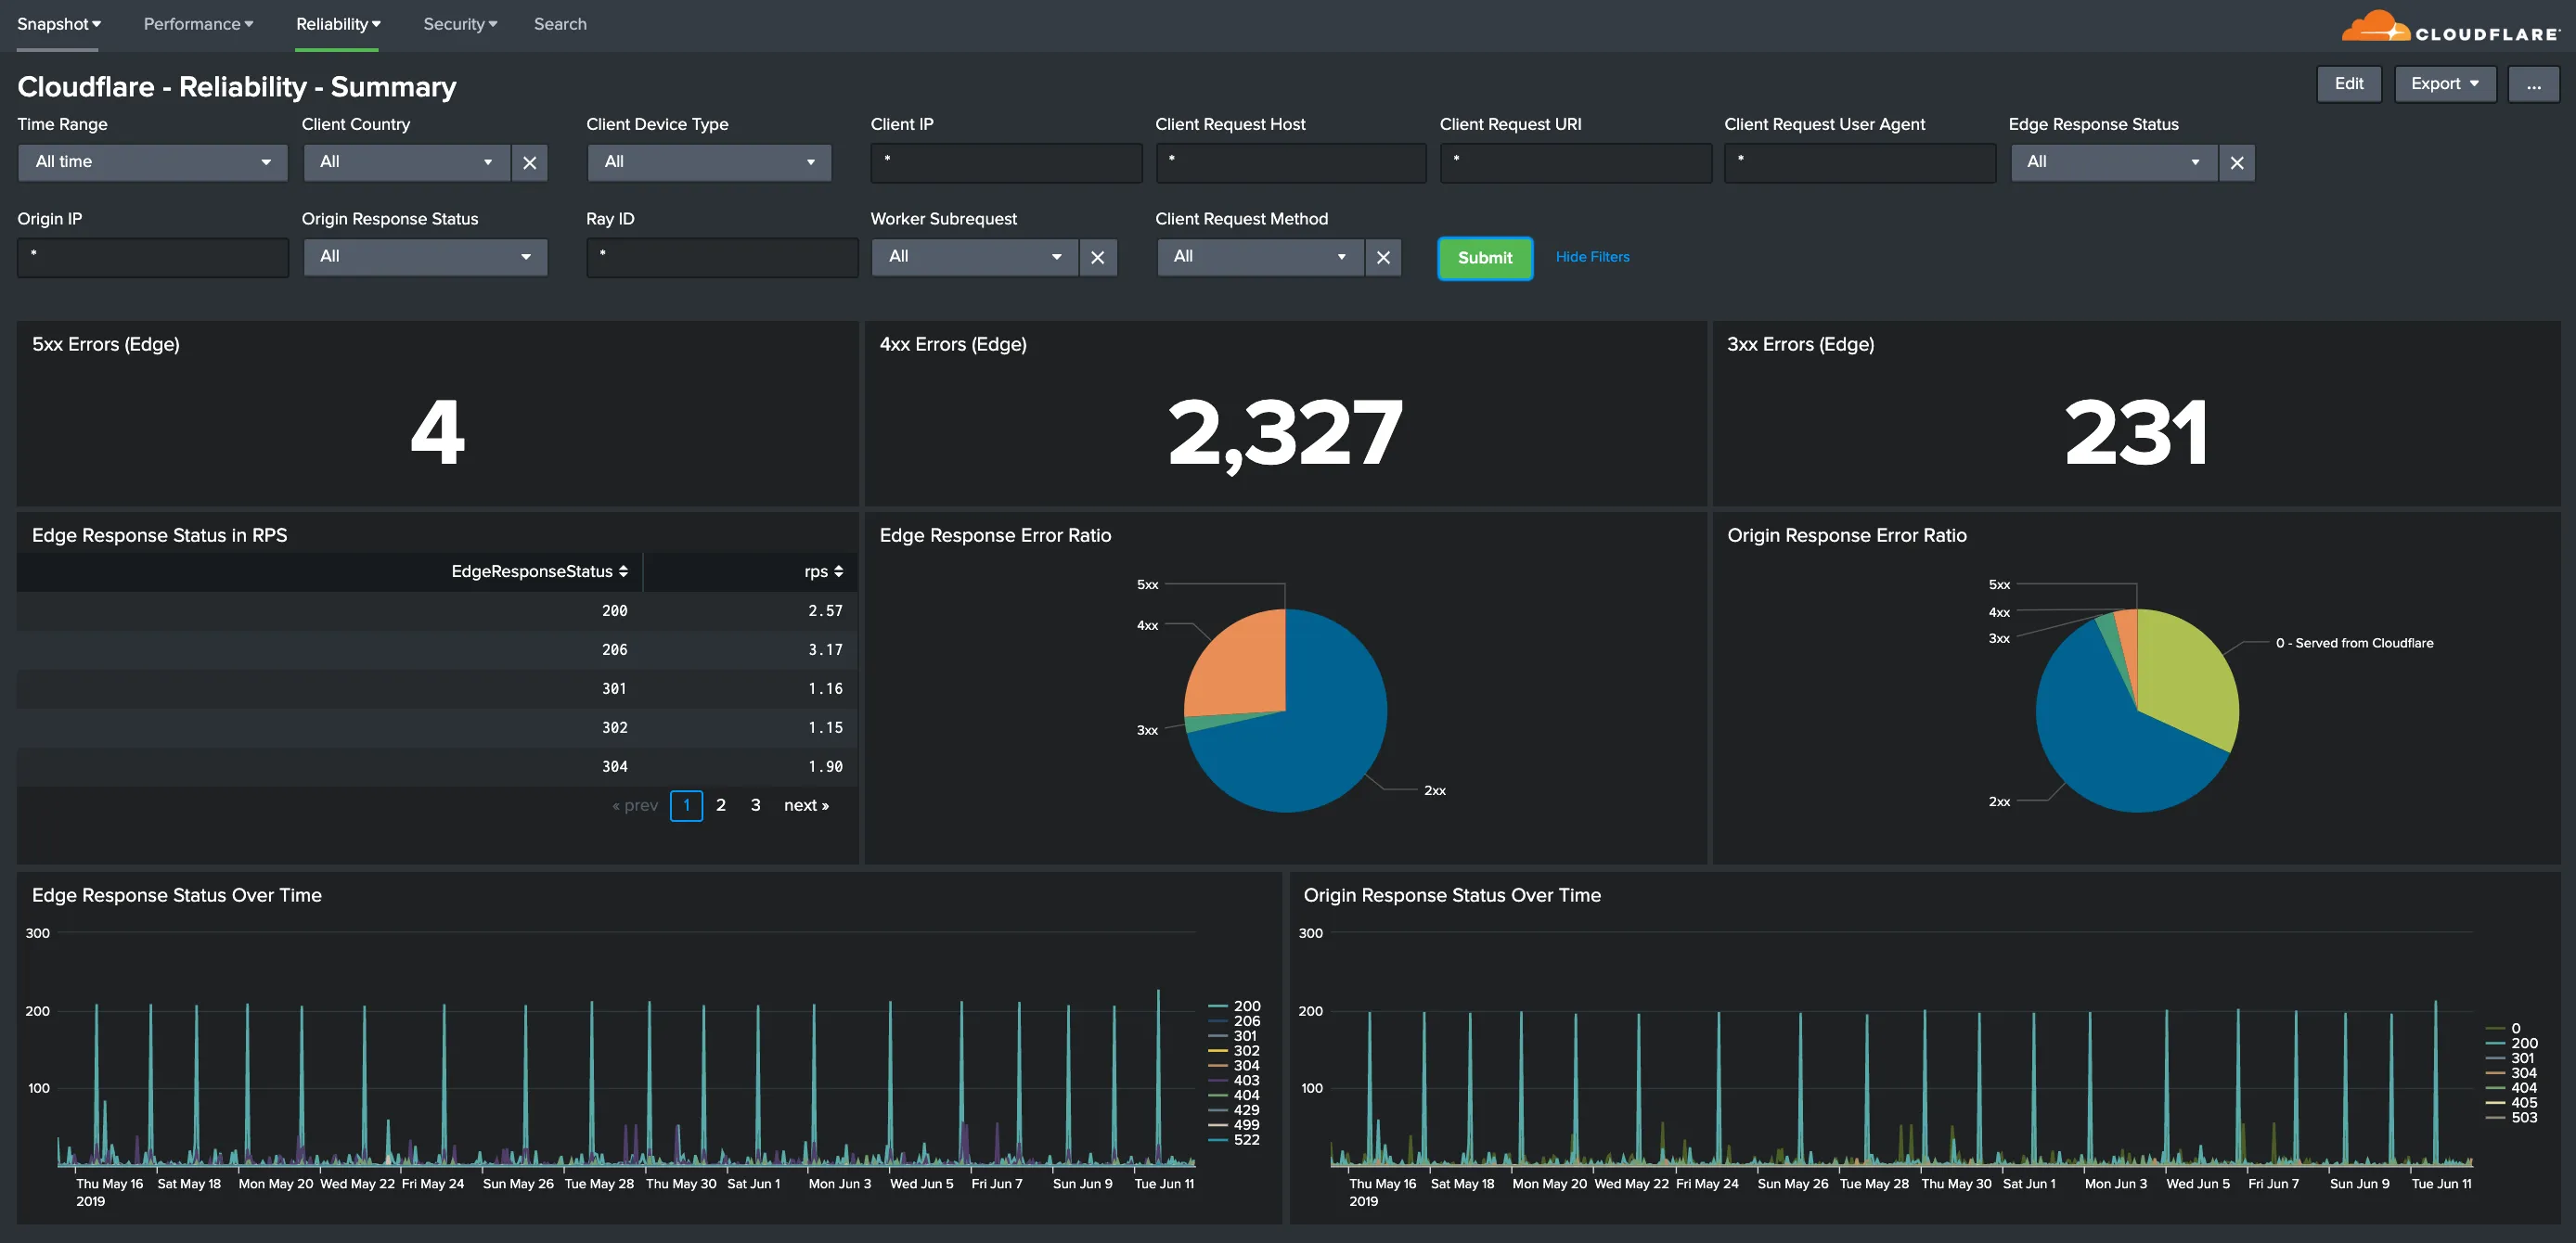Open the Client Device Type dropdown
The width and height of the screenshot is (2576, 1243).
709,162
